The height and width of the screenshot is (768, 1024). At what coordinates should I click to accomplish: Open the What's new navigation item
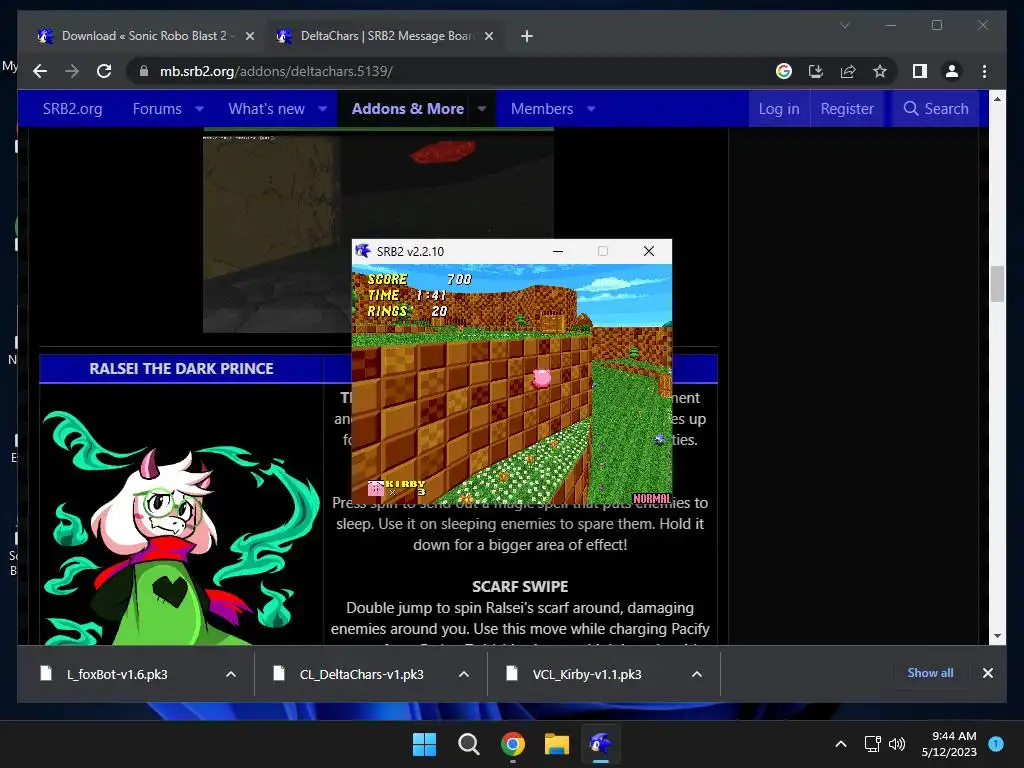[x=266, y=108]
